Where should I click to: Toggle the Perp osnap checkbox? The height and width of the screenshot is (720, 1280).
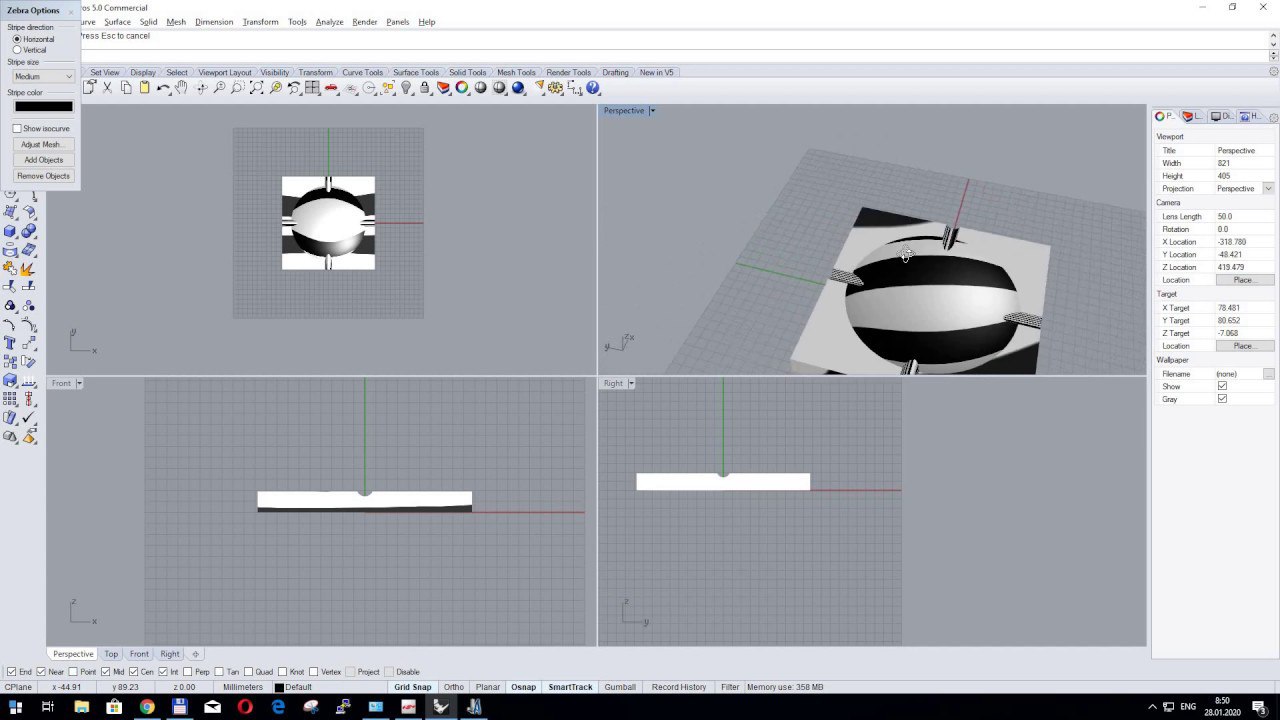(188, 672)
